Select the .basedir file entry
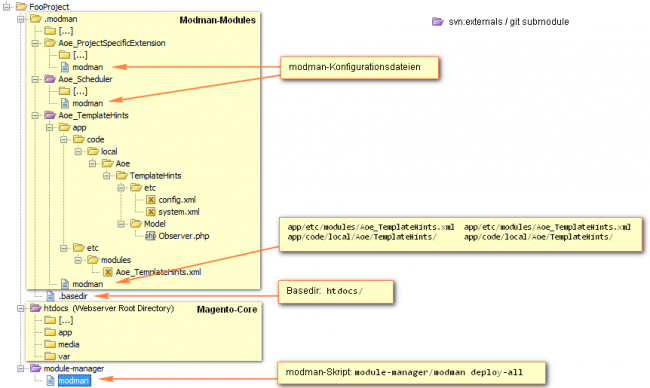This screenshot has width=650, height=388. (73, 296)
